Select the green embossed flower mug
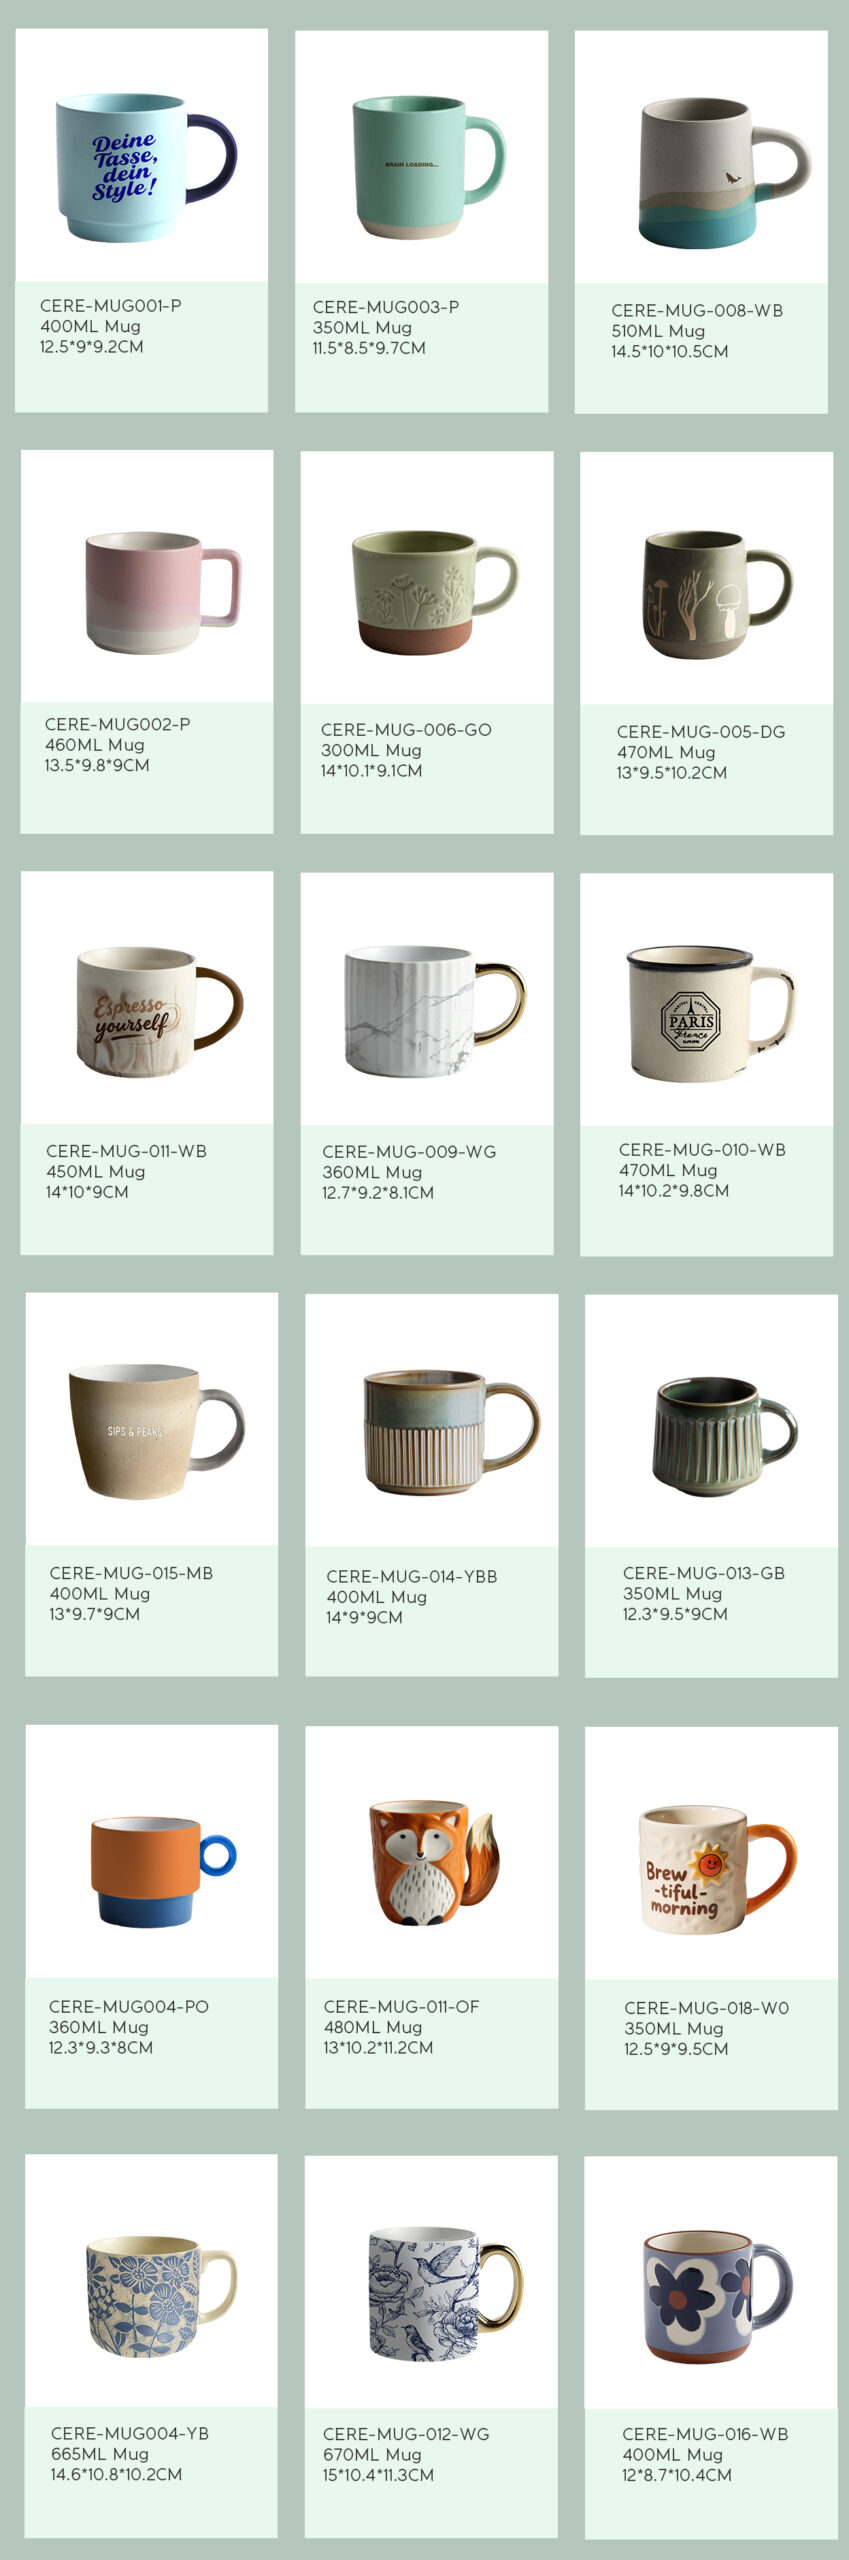This screenshot has width=849, height=2560. [435, 592]
